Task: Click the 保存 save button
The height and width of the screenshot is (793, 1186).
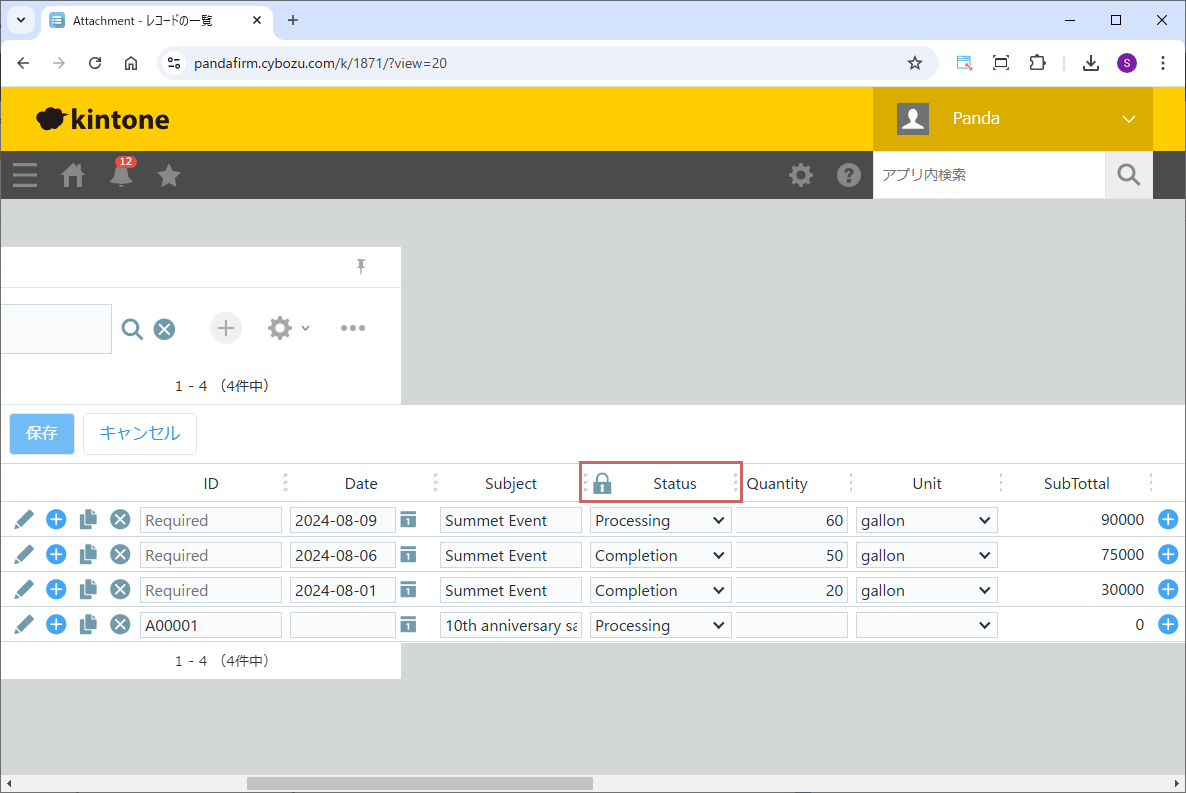Action: [x=42, y=434]
